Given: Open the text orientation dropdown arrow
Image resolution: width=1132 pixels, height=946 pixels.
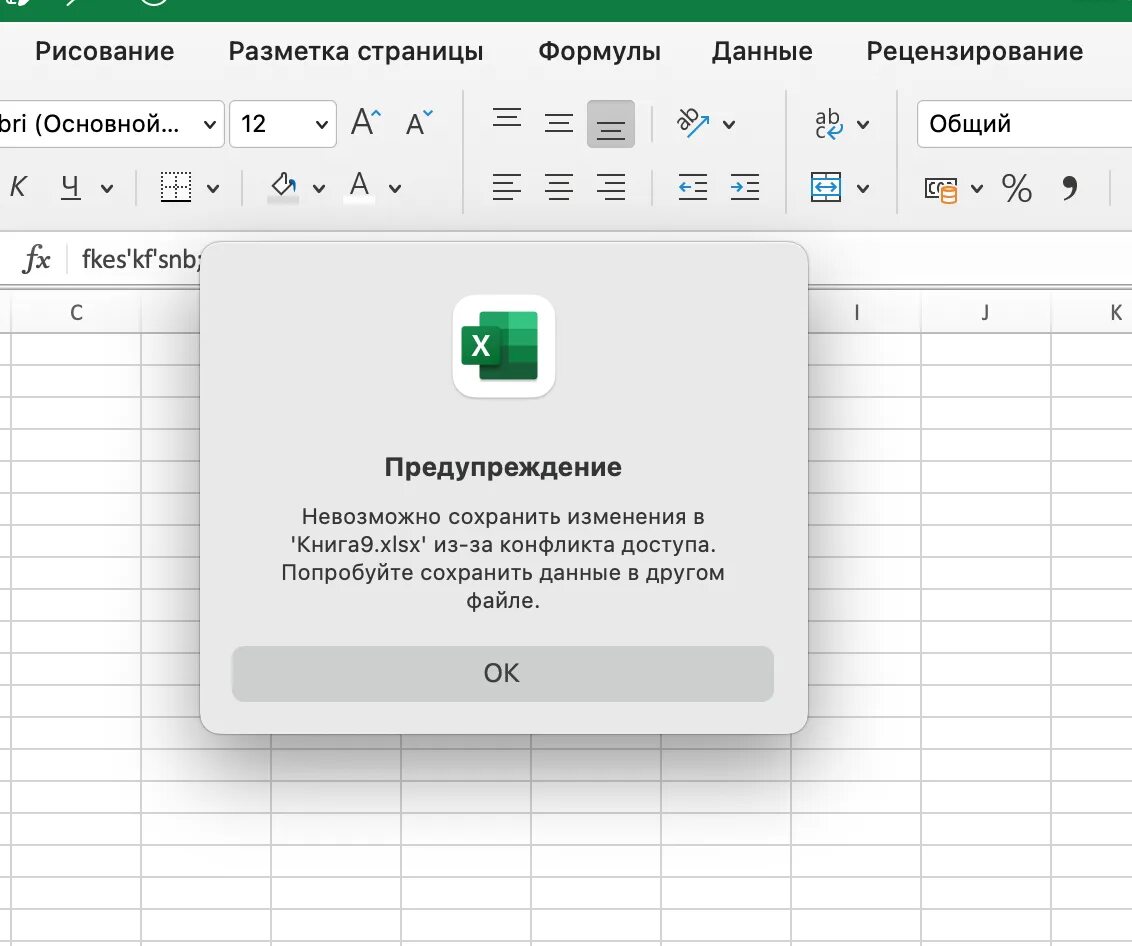Looking at the screenshot, I should click(x=729, y=124).
